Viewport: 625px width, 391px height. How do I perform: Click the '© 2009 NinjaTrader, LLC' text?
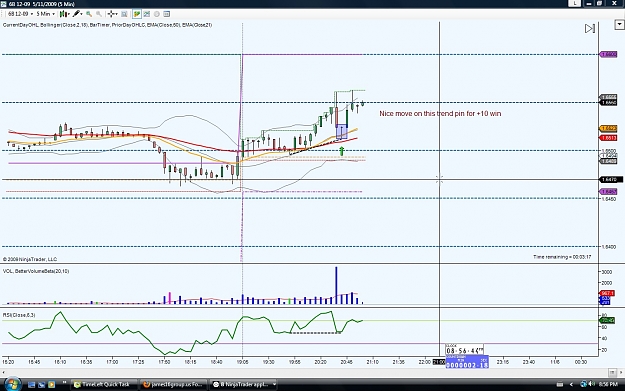tap(30, 259)
